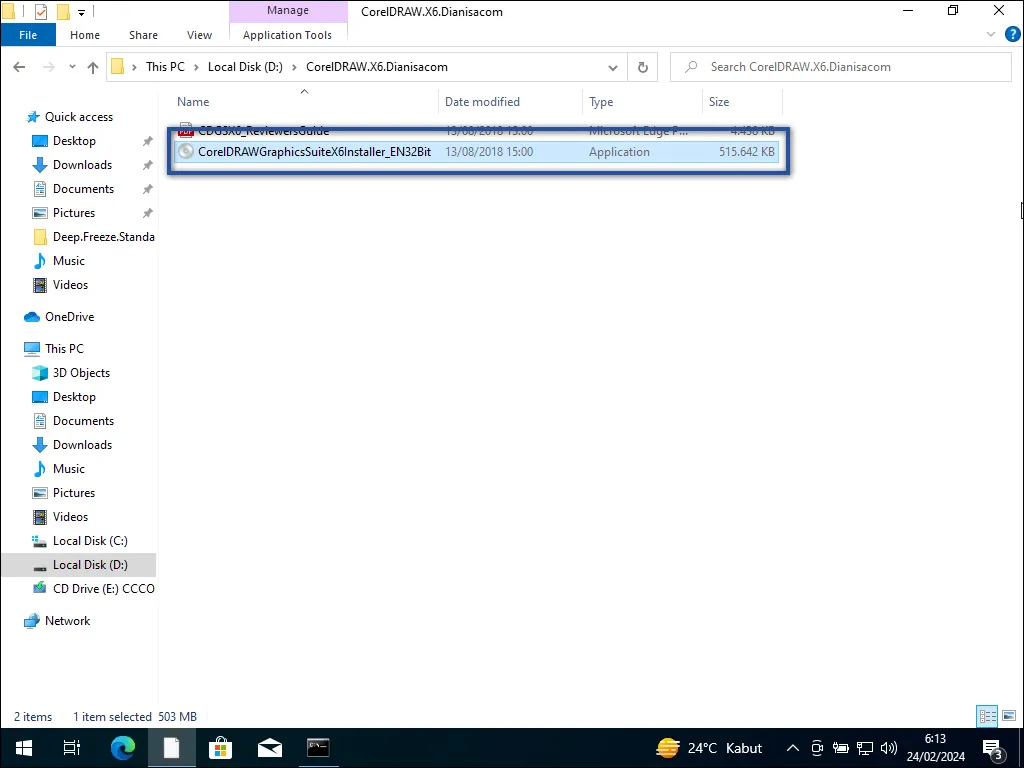The image size is (1024, 768).
Task: Unpin Pictures from Quick access
Action: (x=145, y=212)
